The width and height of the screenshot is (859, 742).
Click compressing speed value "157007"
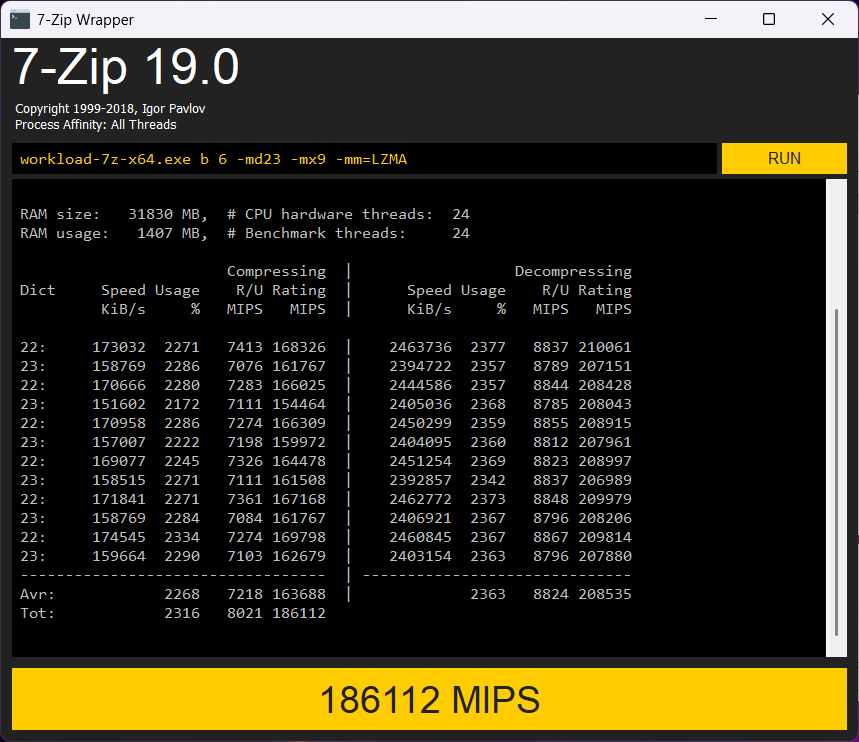coord(119,442)
